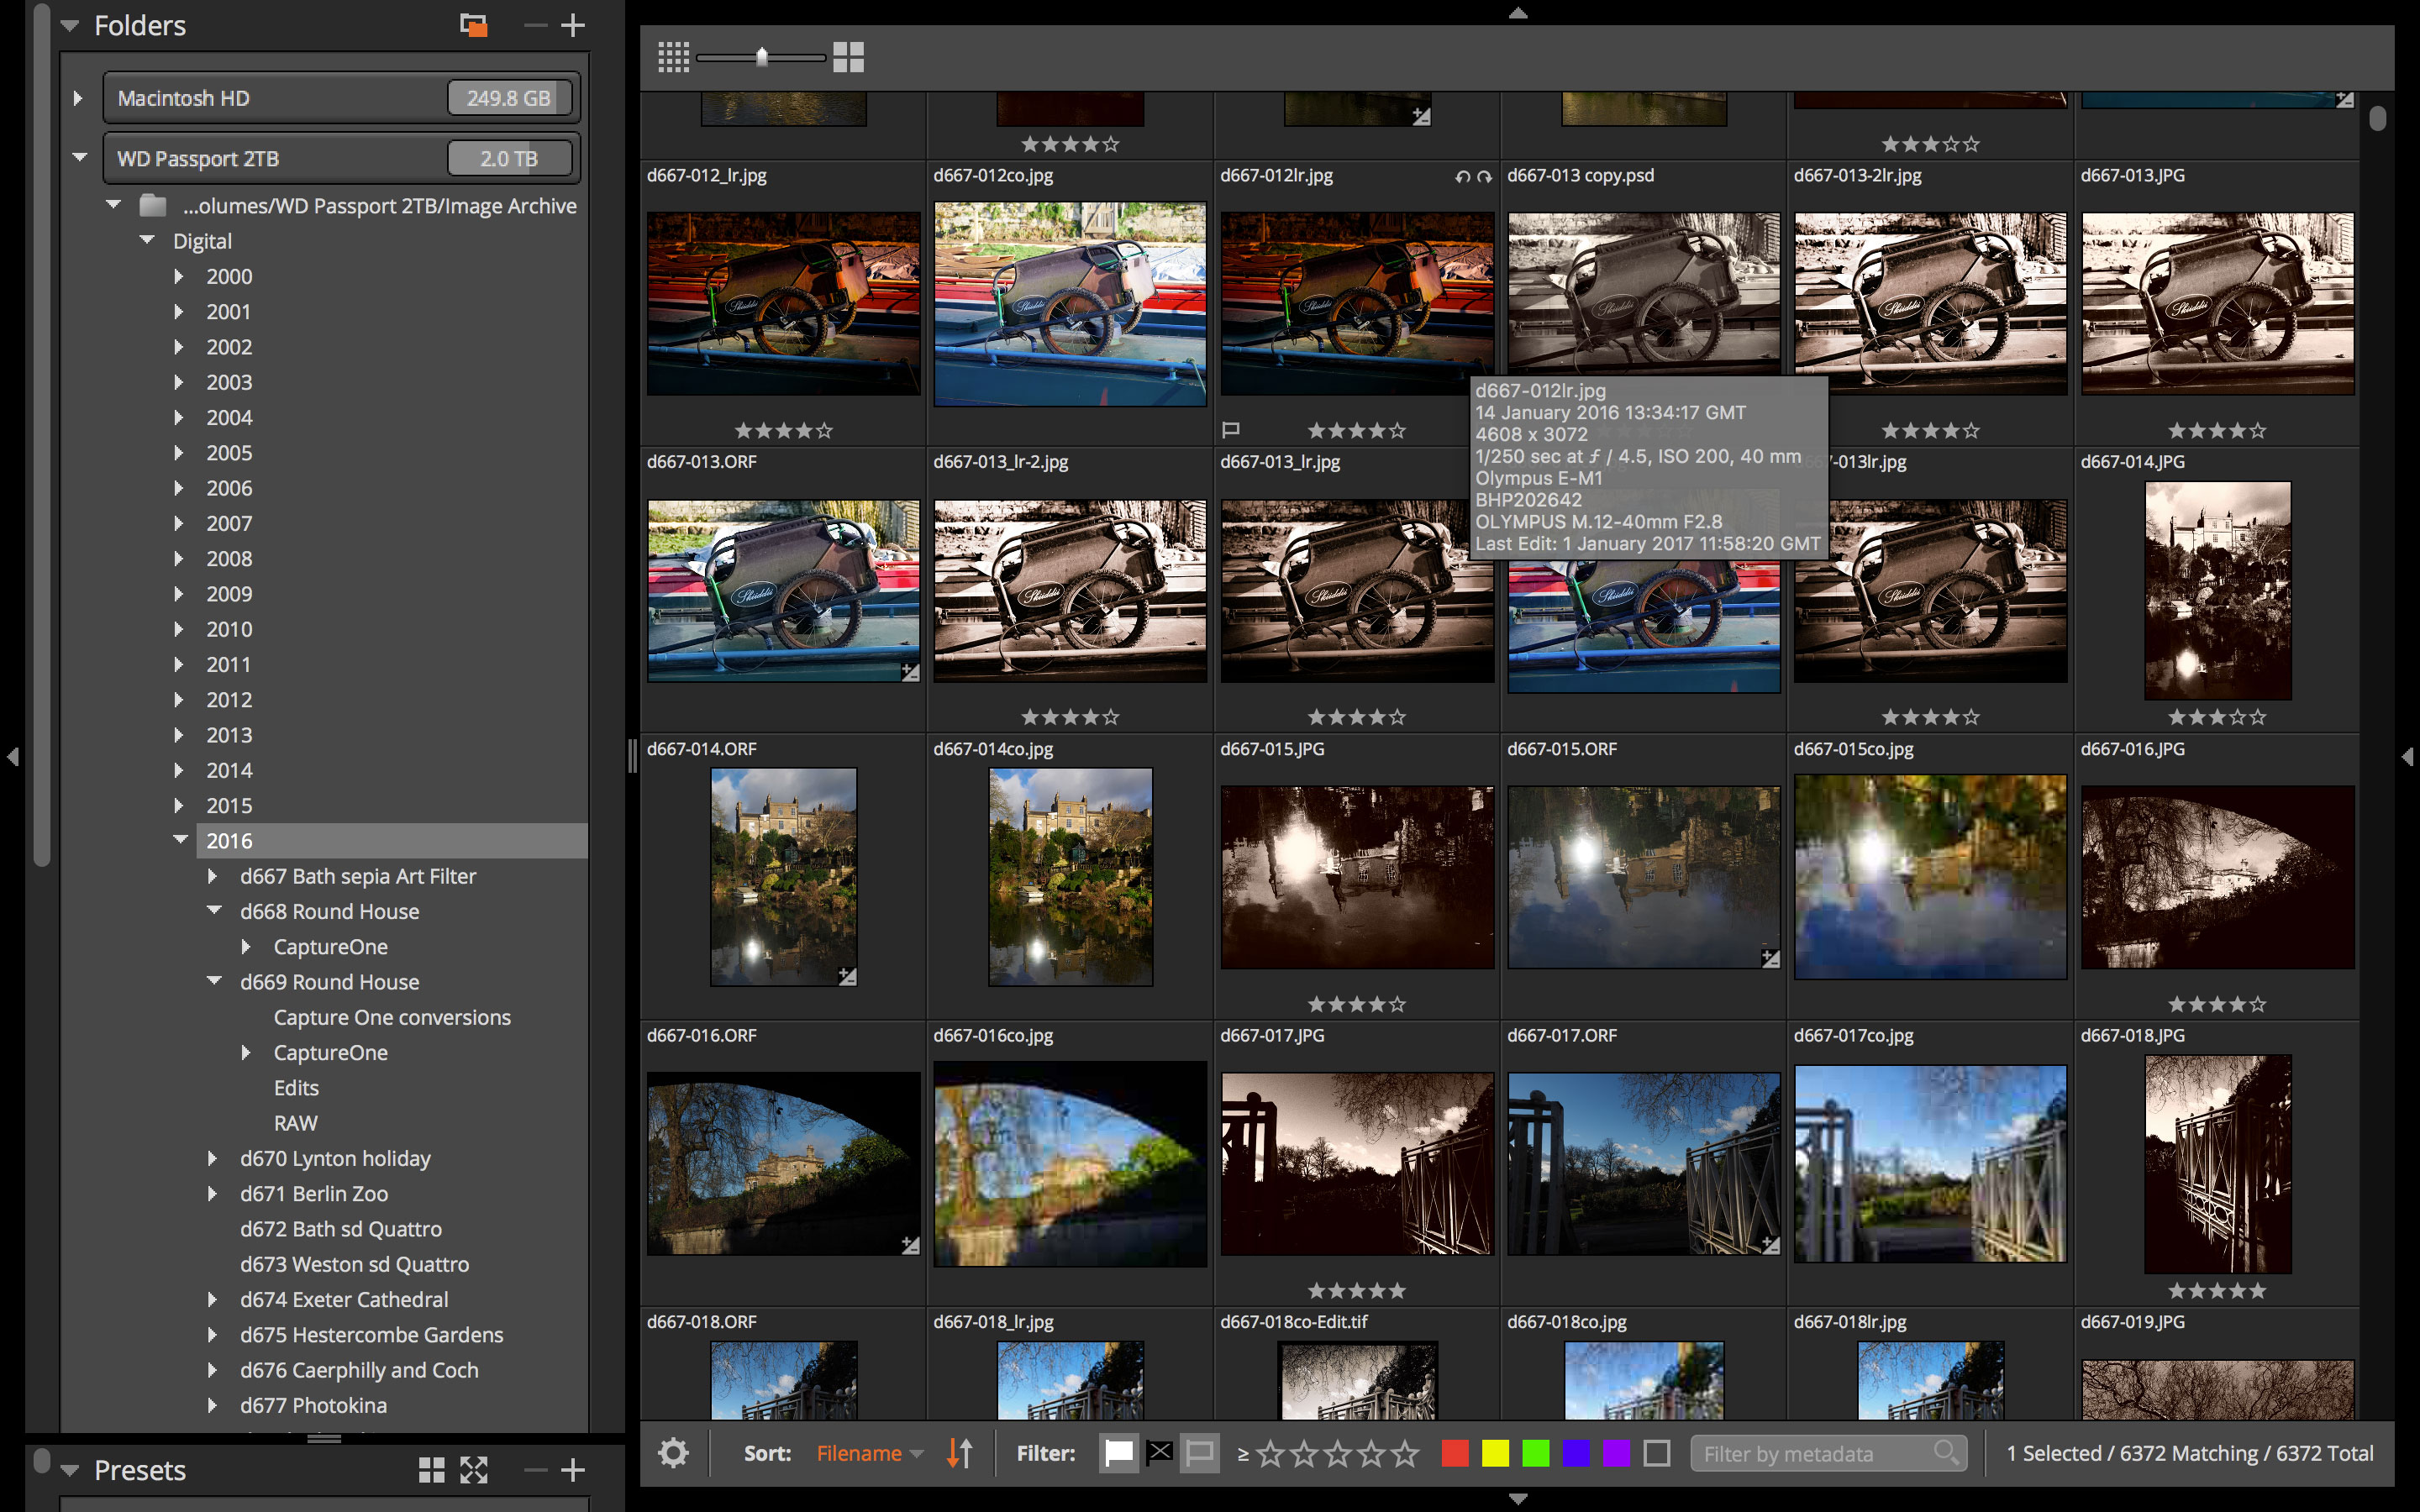Select d677 Photokina folder

(x=313, y=1405)
